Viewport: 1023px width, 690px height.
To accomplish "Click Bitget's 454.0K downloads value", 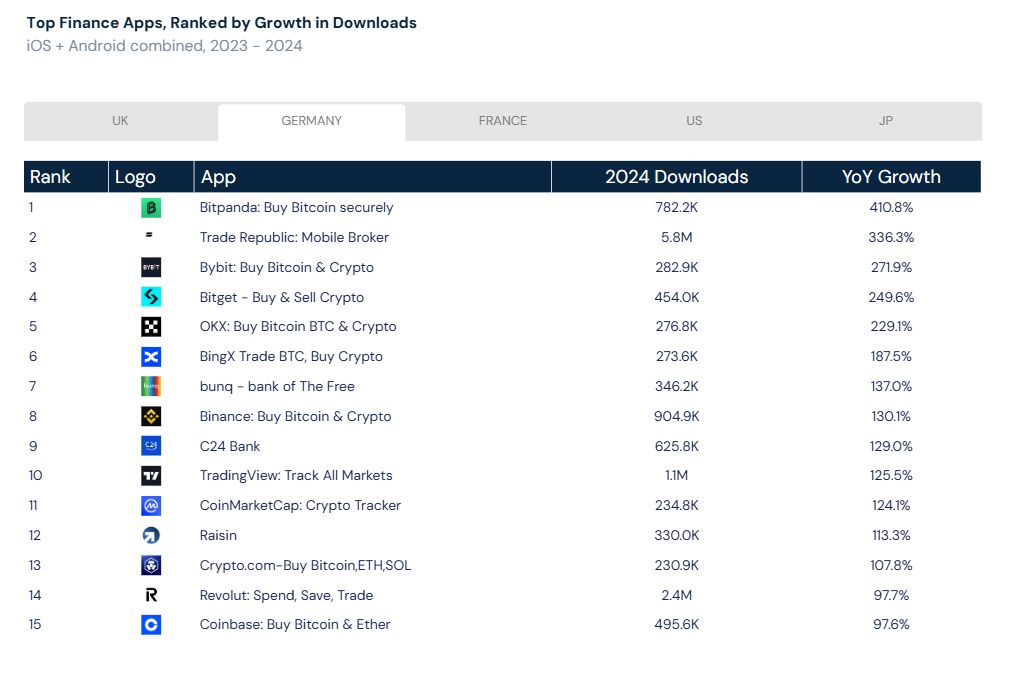I will pyautogui.click(x=677, y=297).
